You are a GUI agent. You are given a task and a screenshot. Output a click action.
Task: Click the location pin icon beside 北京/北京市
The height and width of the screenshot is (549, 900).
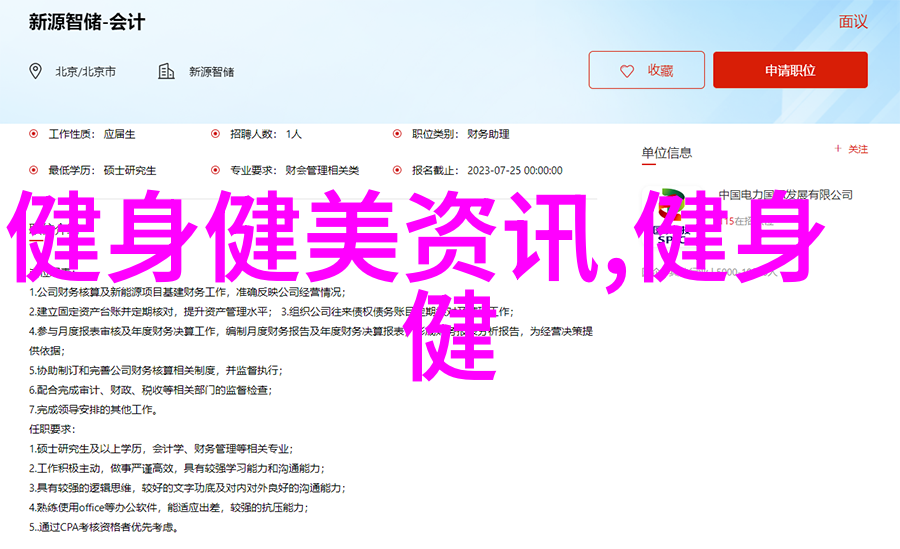[36, 71]
